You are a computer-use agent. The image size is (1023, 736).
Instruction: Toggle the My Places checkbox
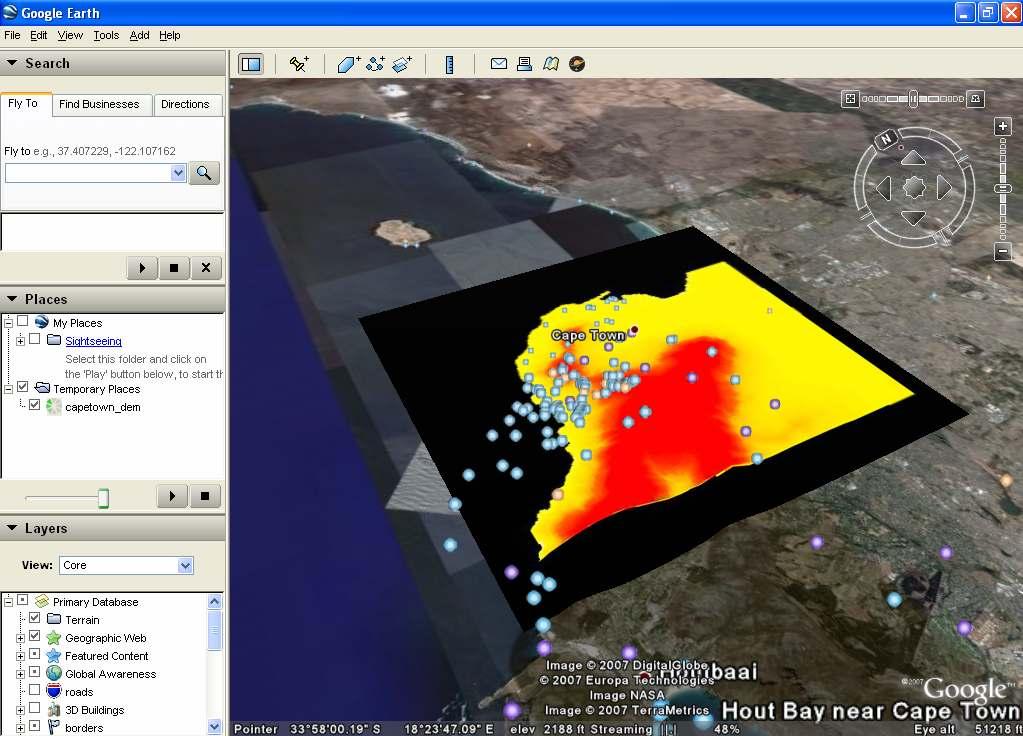coord(23,321)
